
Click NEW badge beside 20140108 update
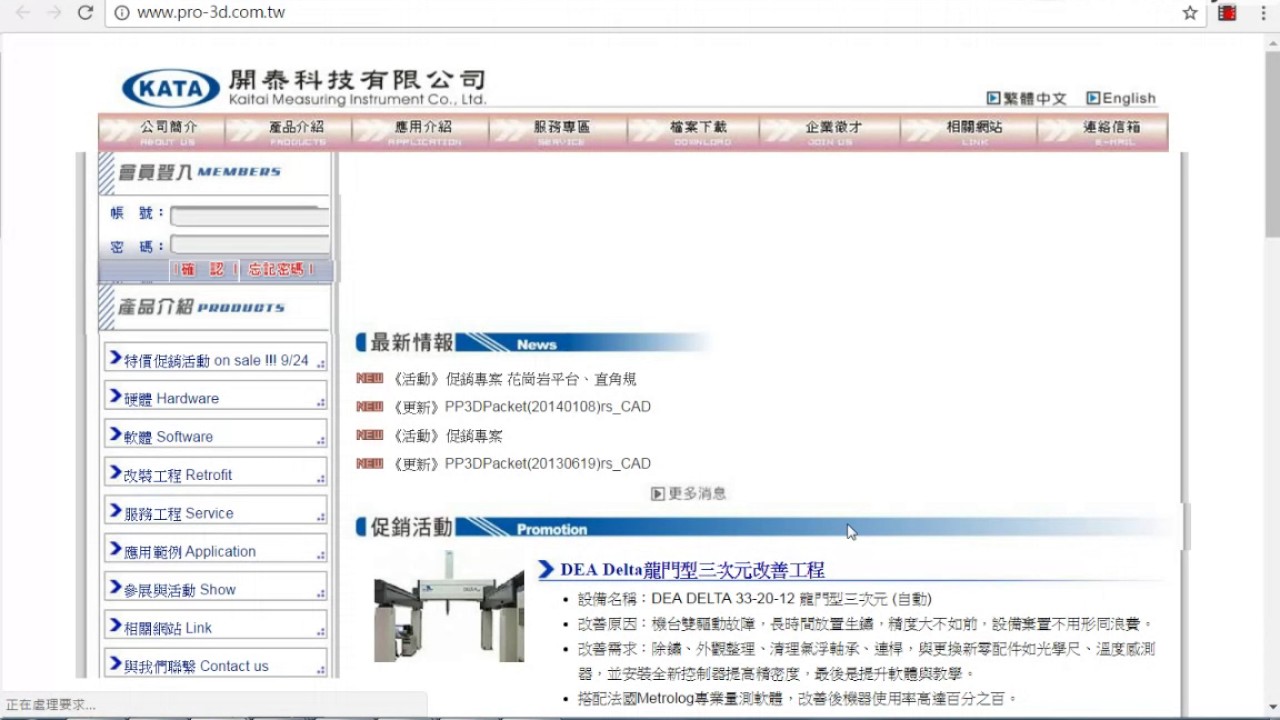click(x=370, y=406)
